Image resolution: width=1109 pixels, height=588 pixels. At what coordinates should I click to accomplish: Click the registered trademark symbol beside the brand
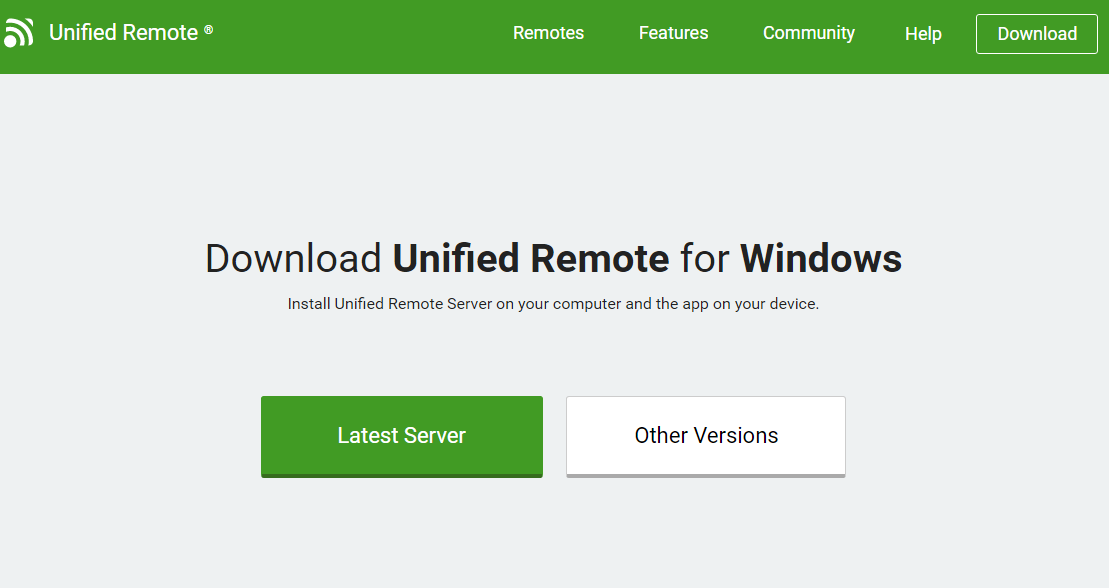tap(209, 30)
